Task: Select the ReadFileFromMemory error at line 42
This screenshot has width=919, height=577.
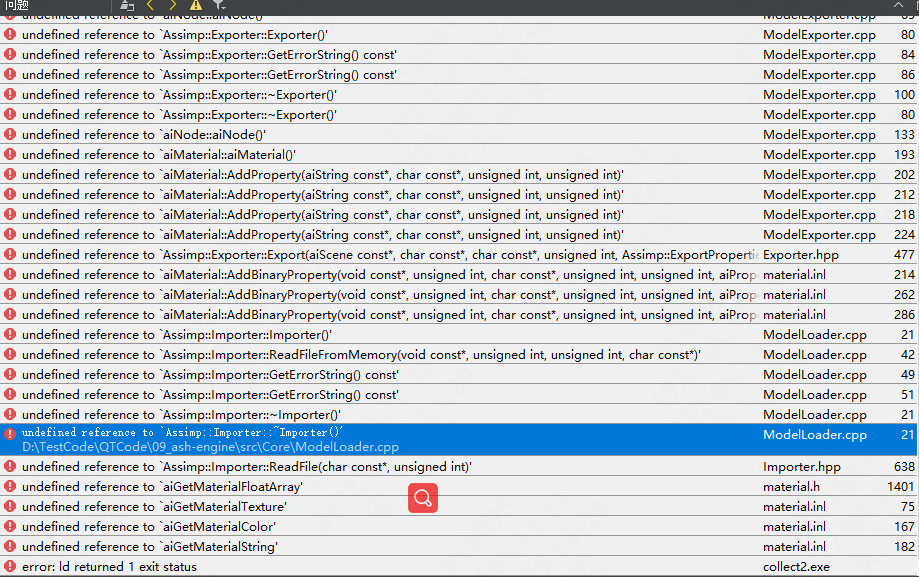Action: click(x=460, y=355)
